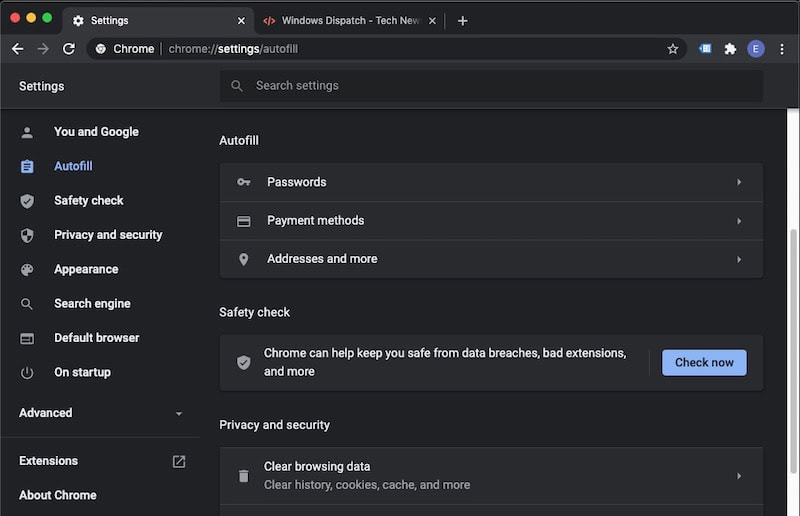Screen dimensions: 800x516
Task: Open About Chrome
Action: (x=58, y=495)
